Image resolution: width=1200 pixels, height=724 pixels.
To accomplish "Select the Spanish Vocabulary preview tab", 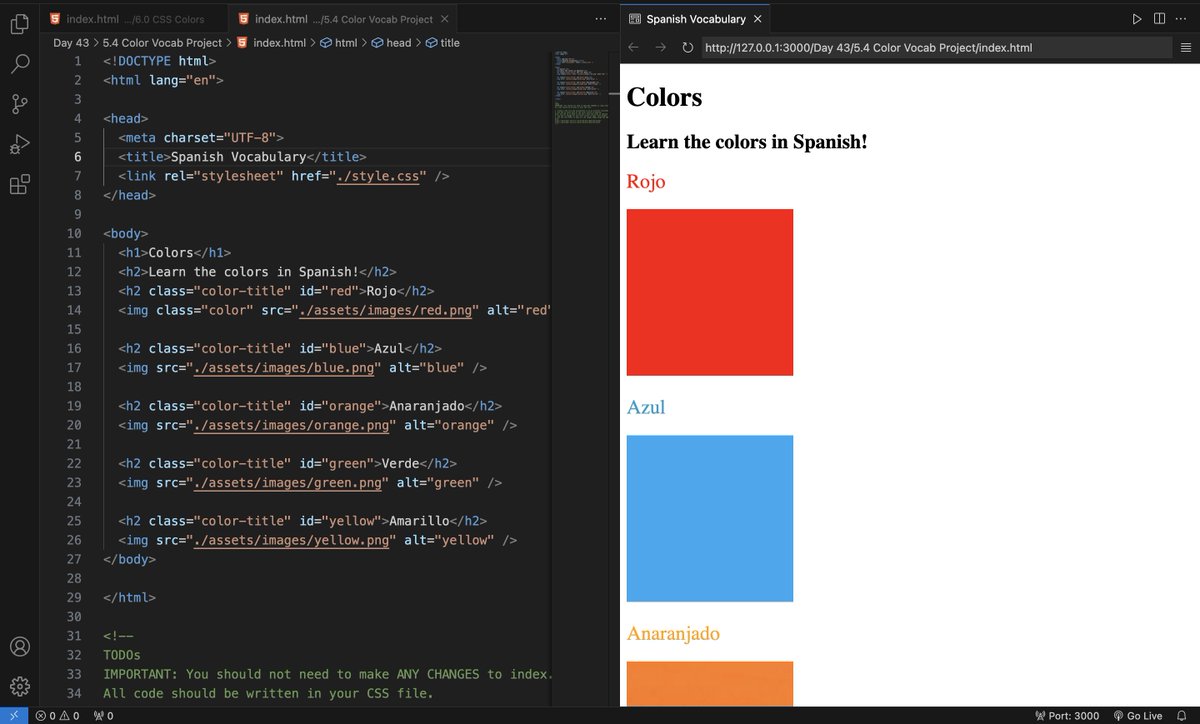I will coord(696,19).
